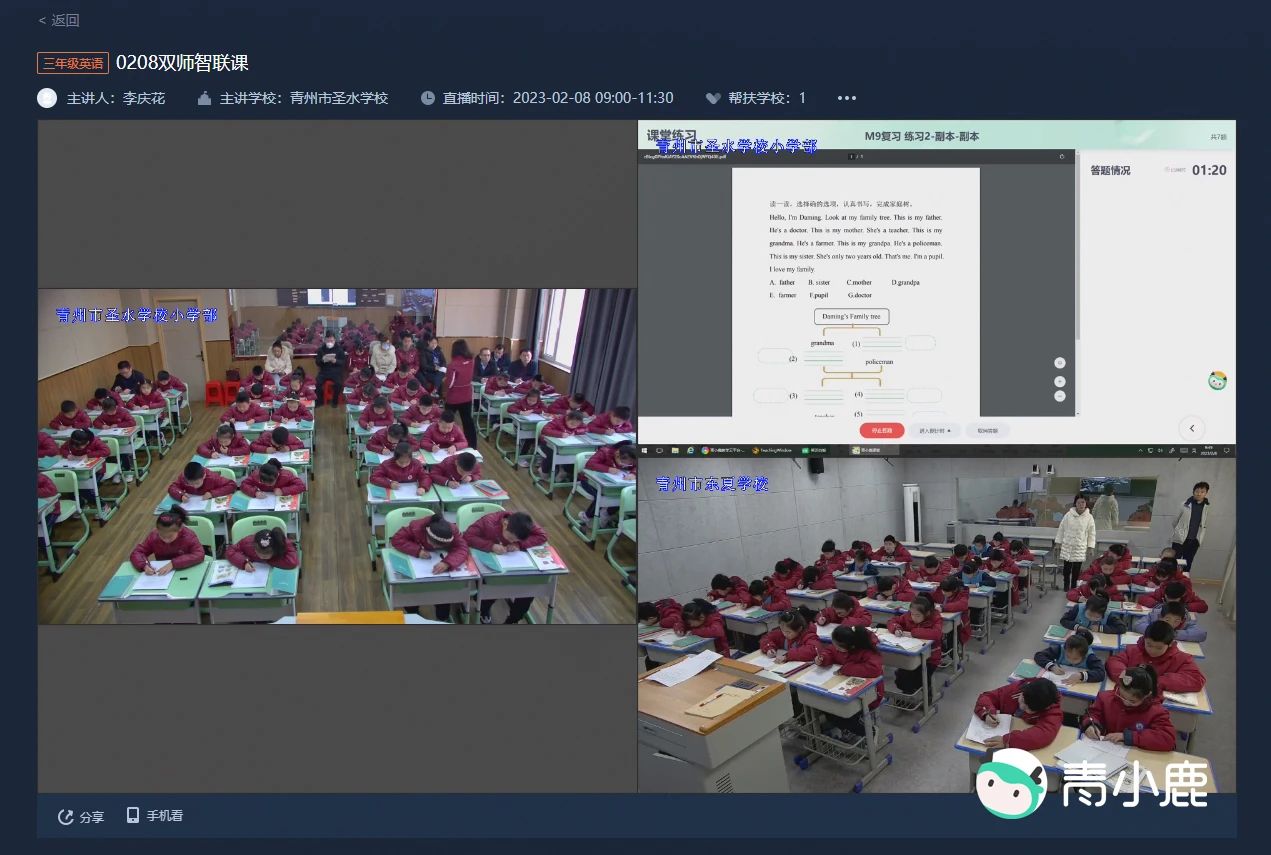
Task: Click the share arrow icon at the bottom
Action: coord(65,816)
